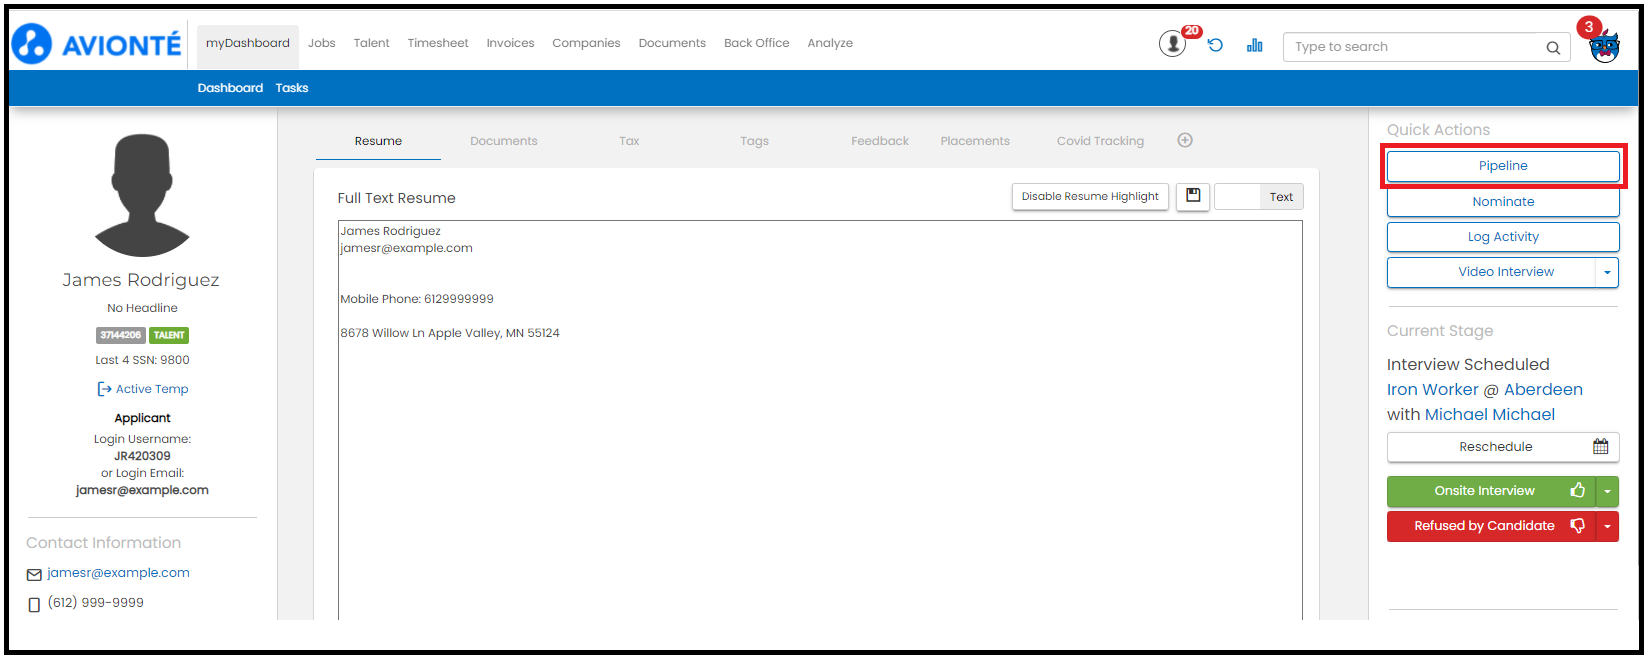Click the Active Temp status arrow icon

104,389
